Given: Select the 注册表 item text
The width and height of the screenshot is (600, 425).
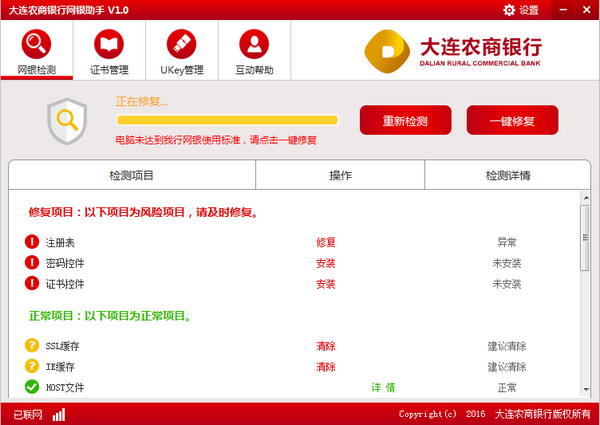Looking at the screenshot, I should click(60, 243).
